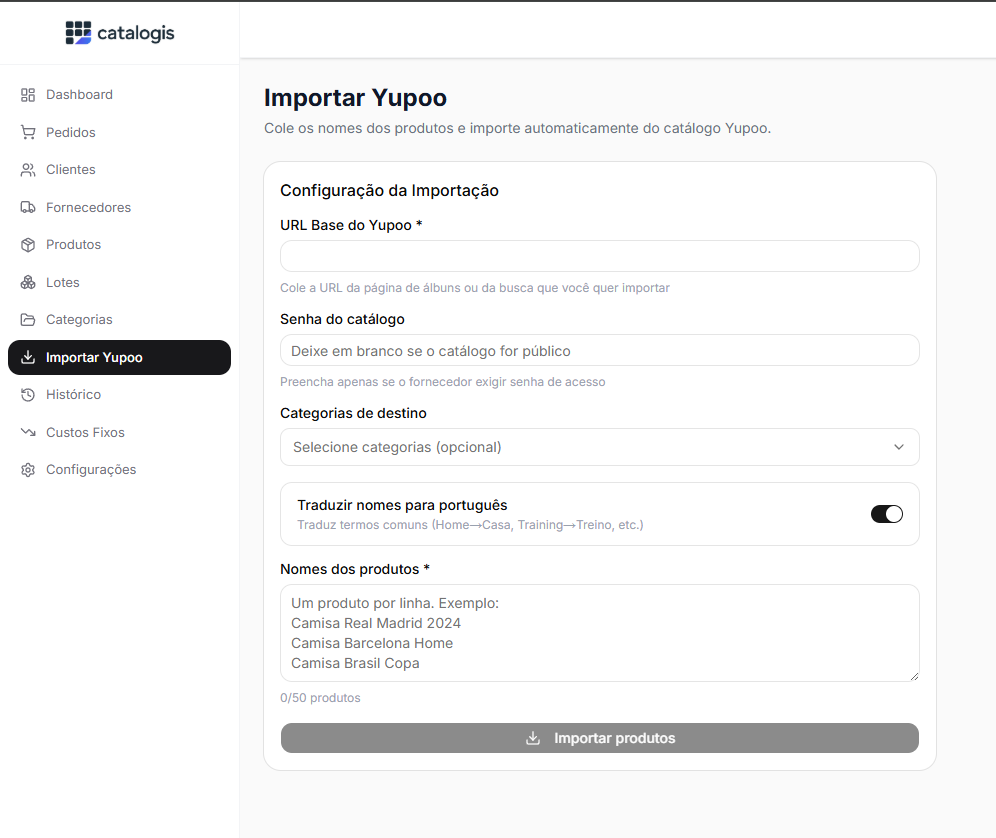Click hint 'Cole a URL da página de álbuns'
The height and width of the screenshot is (838, 996).
[x=474, y=288]
